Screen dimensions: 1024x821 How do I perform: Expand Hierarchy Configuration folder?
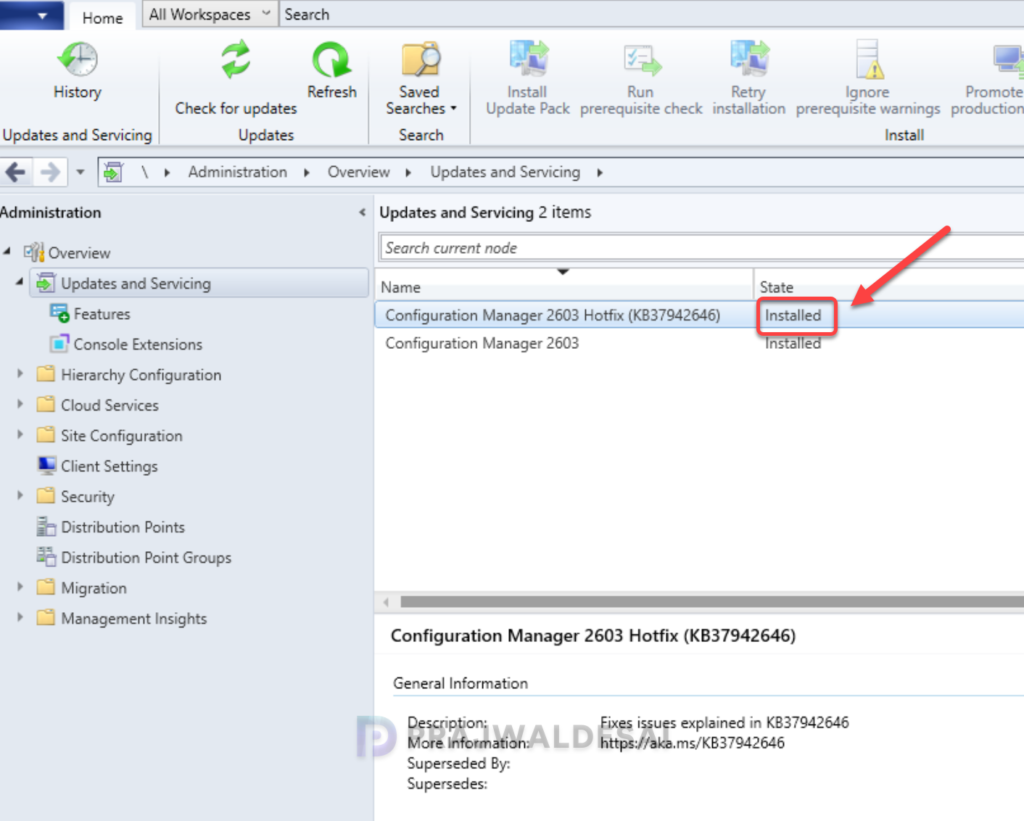coord(20,374)
